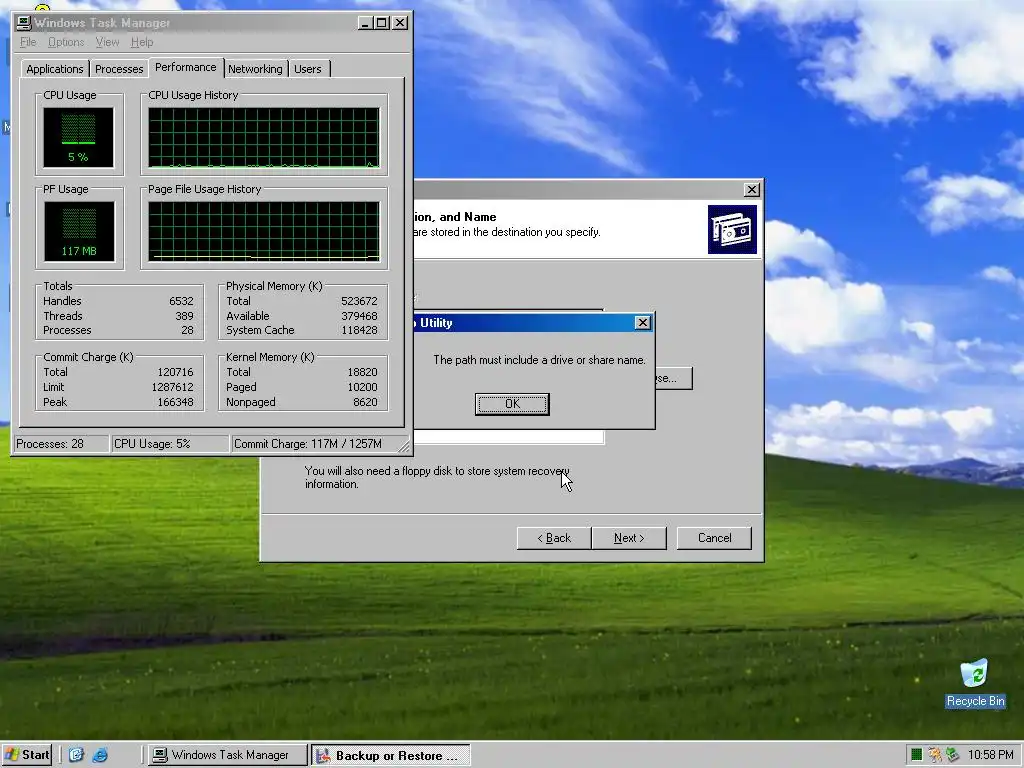Click the Back button in the wizard
Image resolution: width=1024 pixels, height=768 pixels.
pyautogui.click(x=554, y=538)
